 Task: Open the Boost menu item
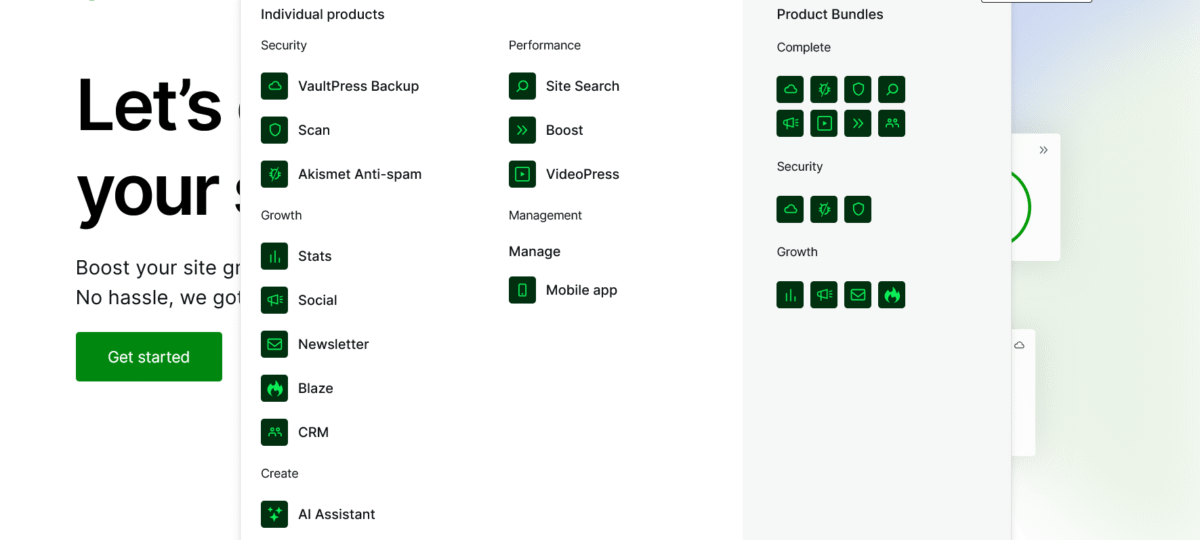564,130
